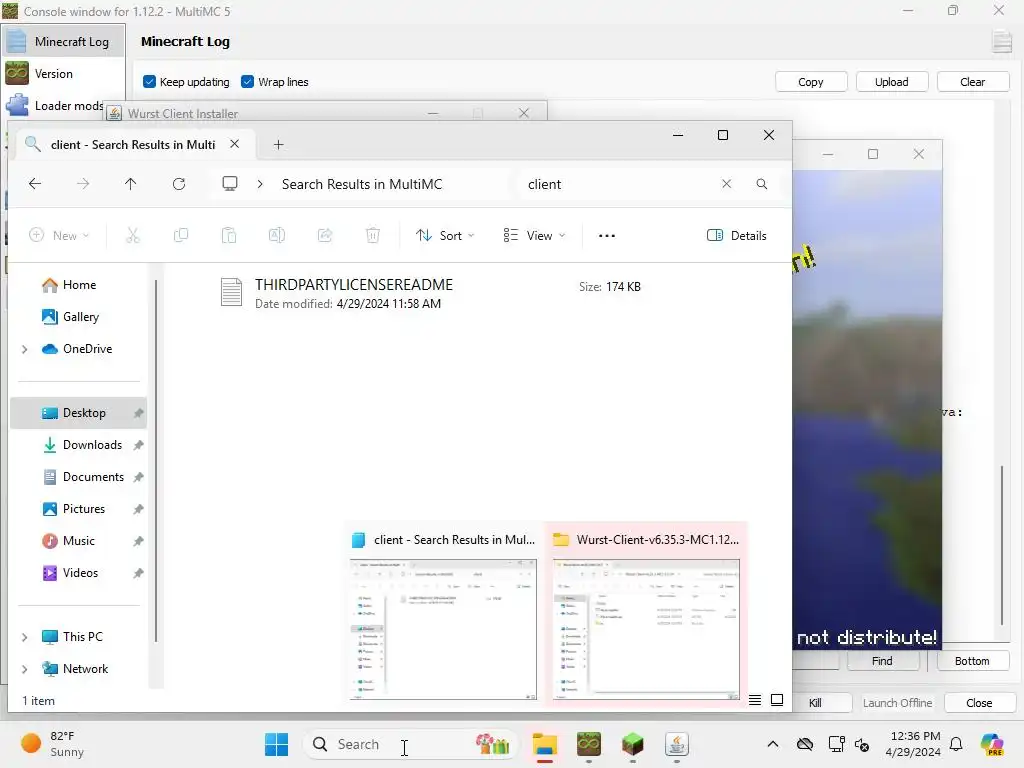Expand the This PC tree node

[25, 637]
